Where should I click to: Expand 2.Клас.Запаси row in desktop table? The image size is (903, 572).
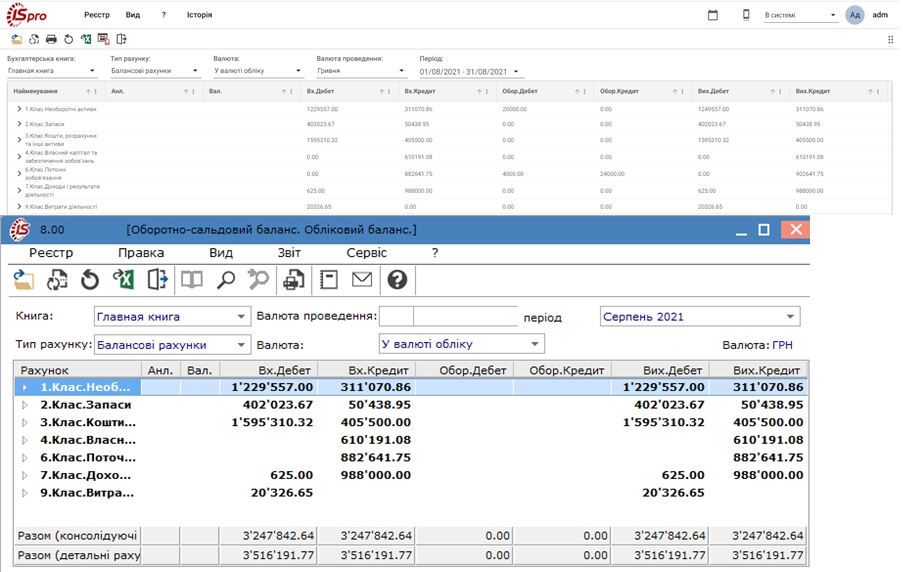[x=25, y=405]
